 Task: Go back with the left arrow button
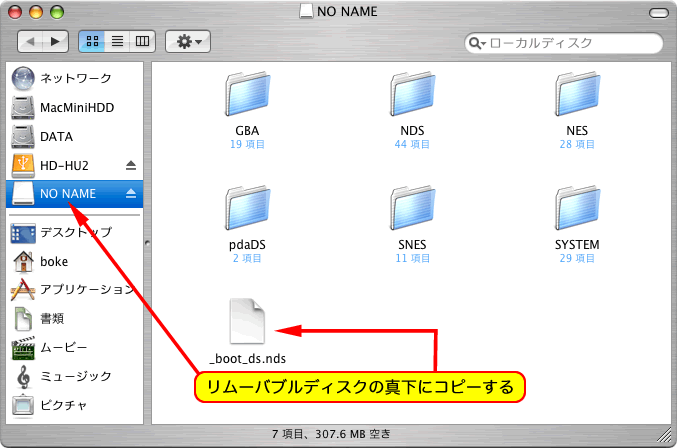[x=30, y=41]
